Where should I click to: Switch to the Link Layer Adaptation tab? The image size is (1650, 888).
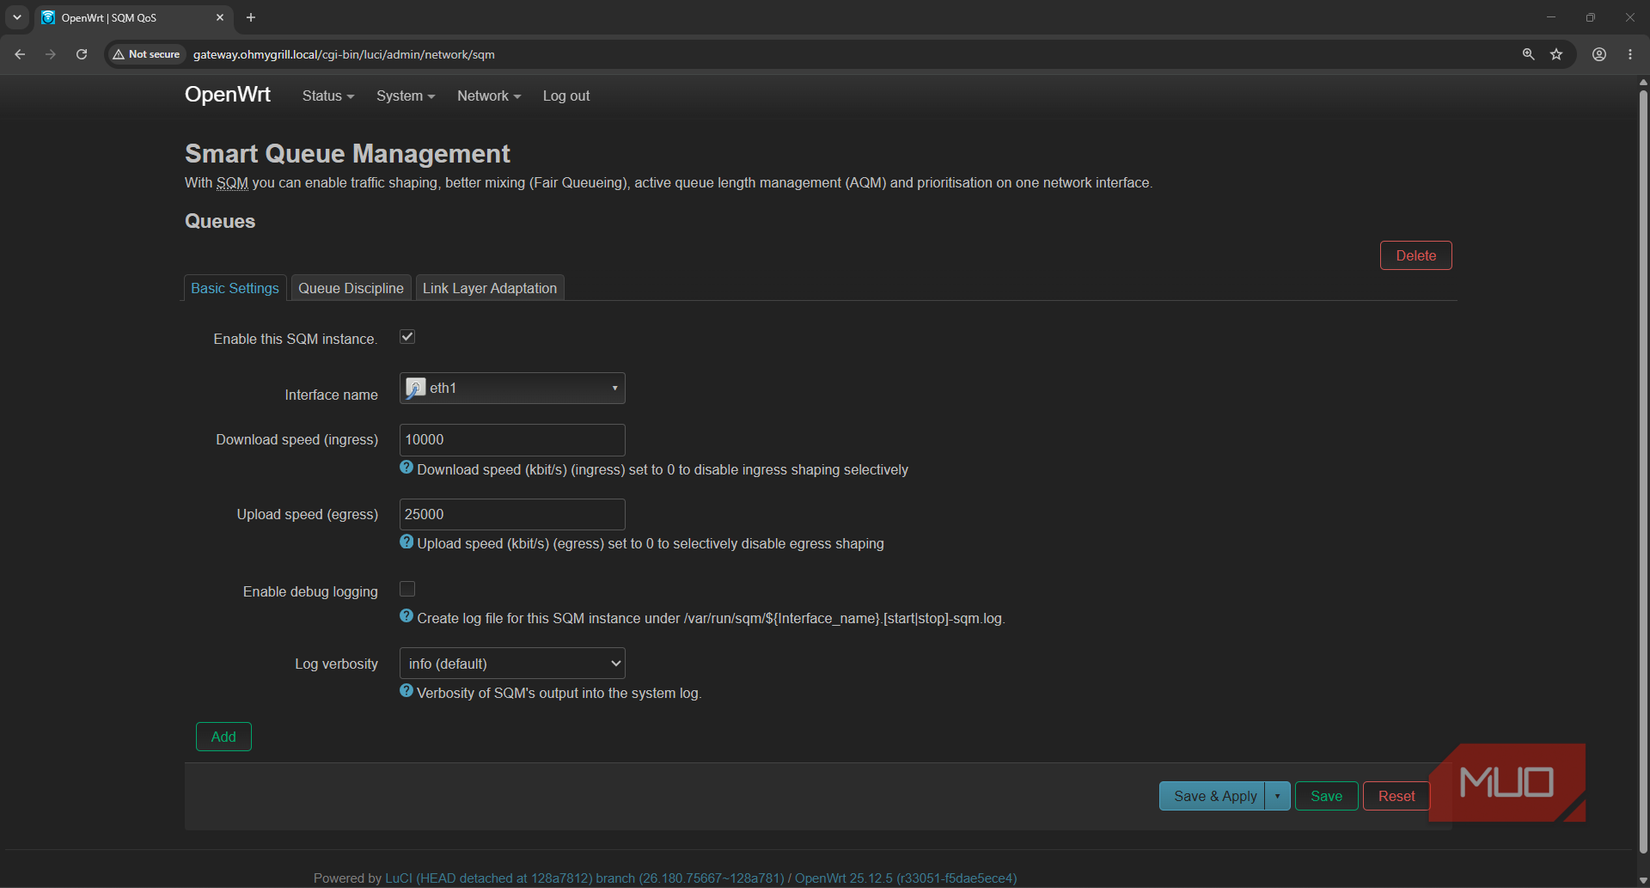(x=490, y=288)
